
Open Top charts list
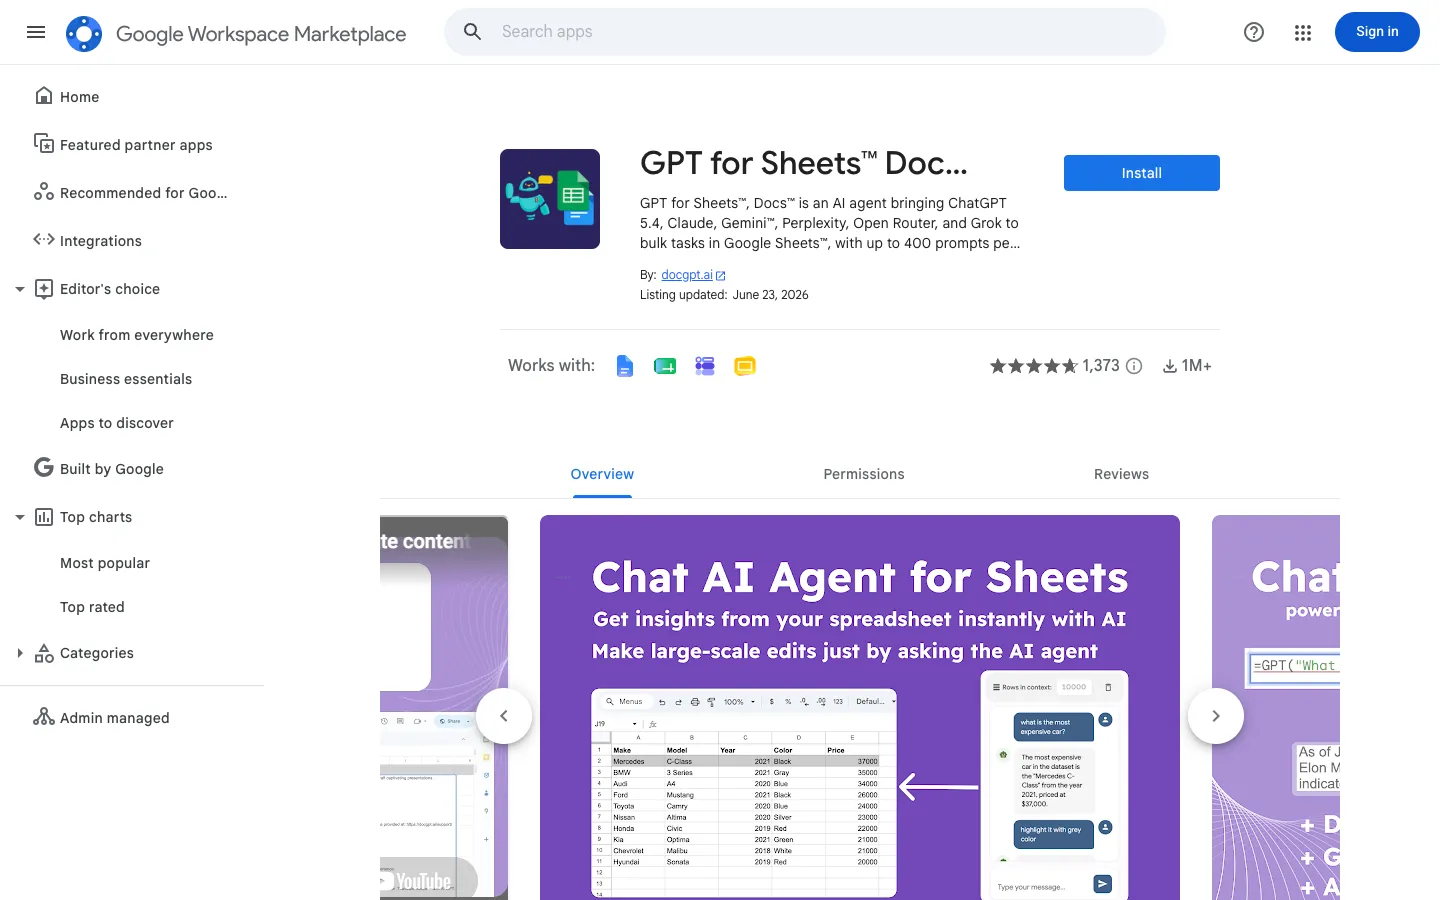click(96, 517)
